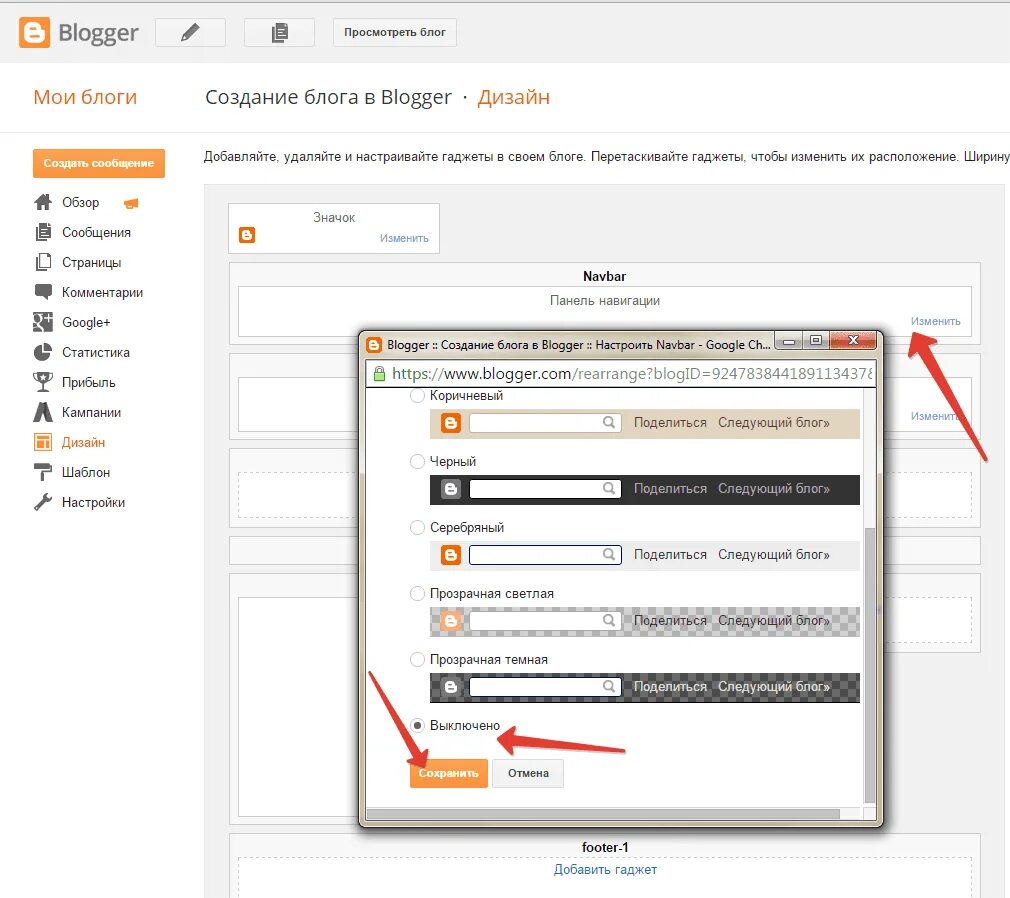Image resolution: width=1010 pixels, height=898 pixels.
Task: Maximize the Настроить Navbar popup window
Action: coord(815,340)
